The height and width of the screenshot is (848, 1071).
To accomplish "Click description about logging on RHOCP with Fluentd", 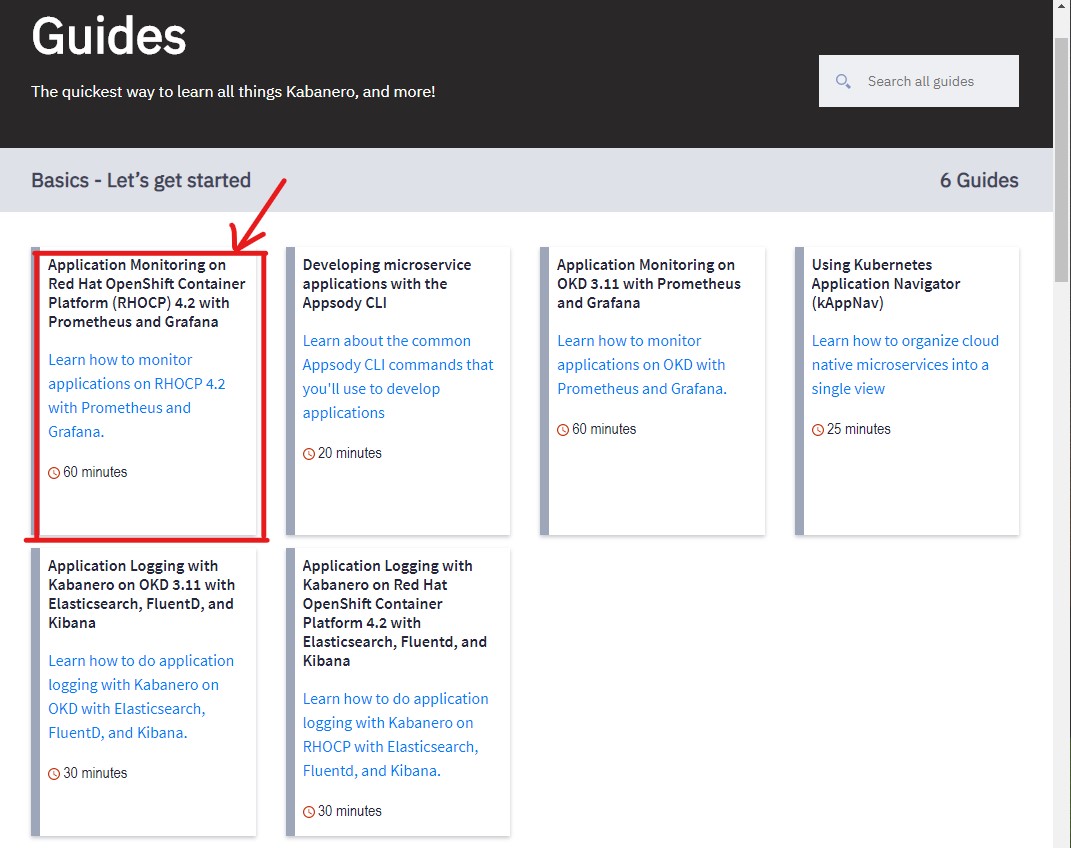I will click(x=395, y=735).
